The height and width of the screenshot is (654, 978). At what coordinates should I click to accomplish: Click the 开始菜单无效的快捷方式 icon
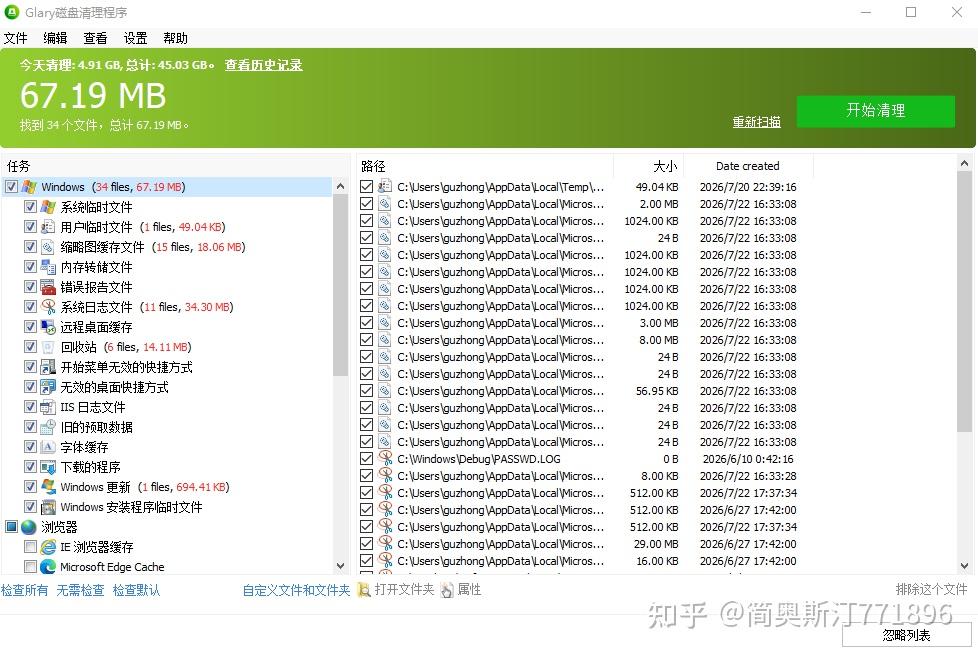pyautogui.click(x=48, y=367)
